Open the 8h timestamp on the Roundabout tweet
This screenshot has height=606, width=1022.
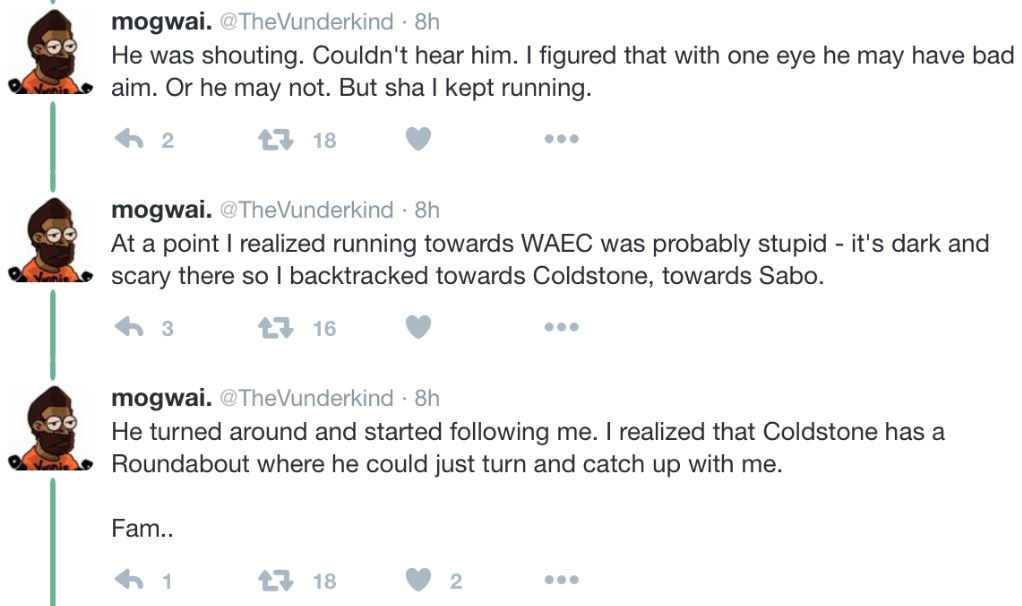427,399
